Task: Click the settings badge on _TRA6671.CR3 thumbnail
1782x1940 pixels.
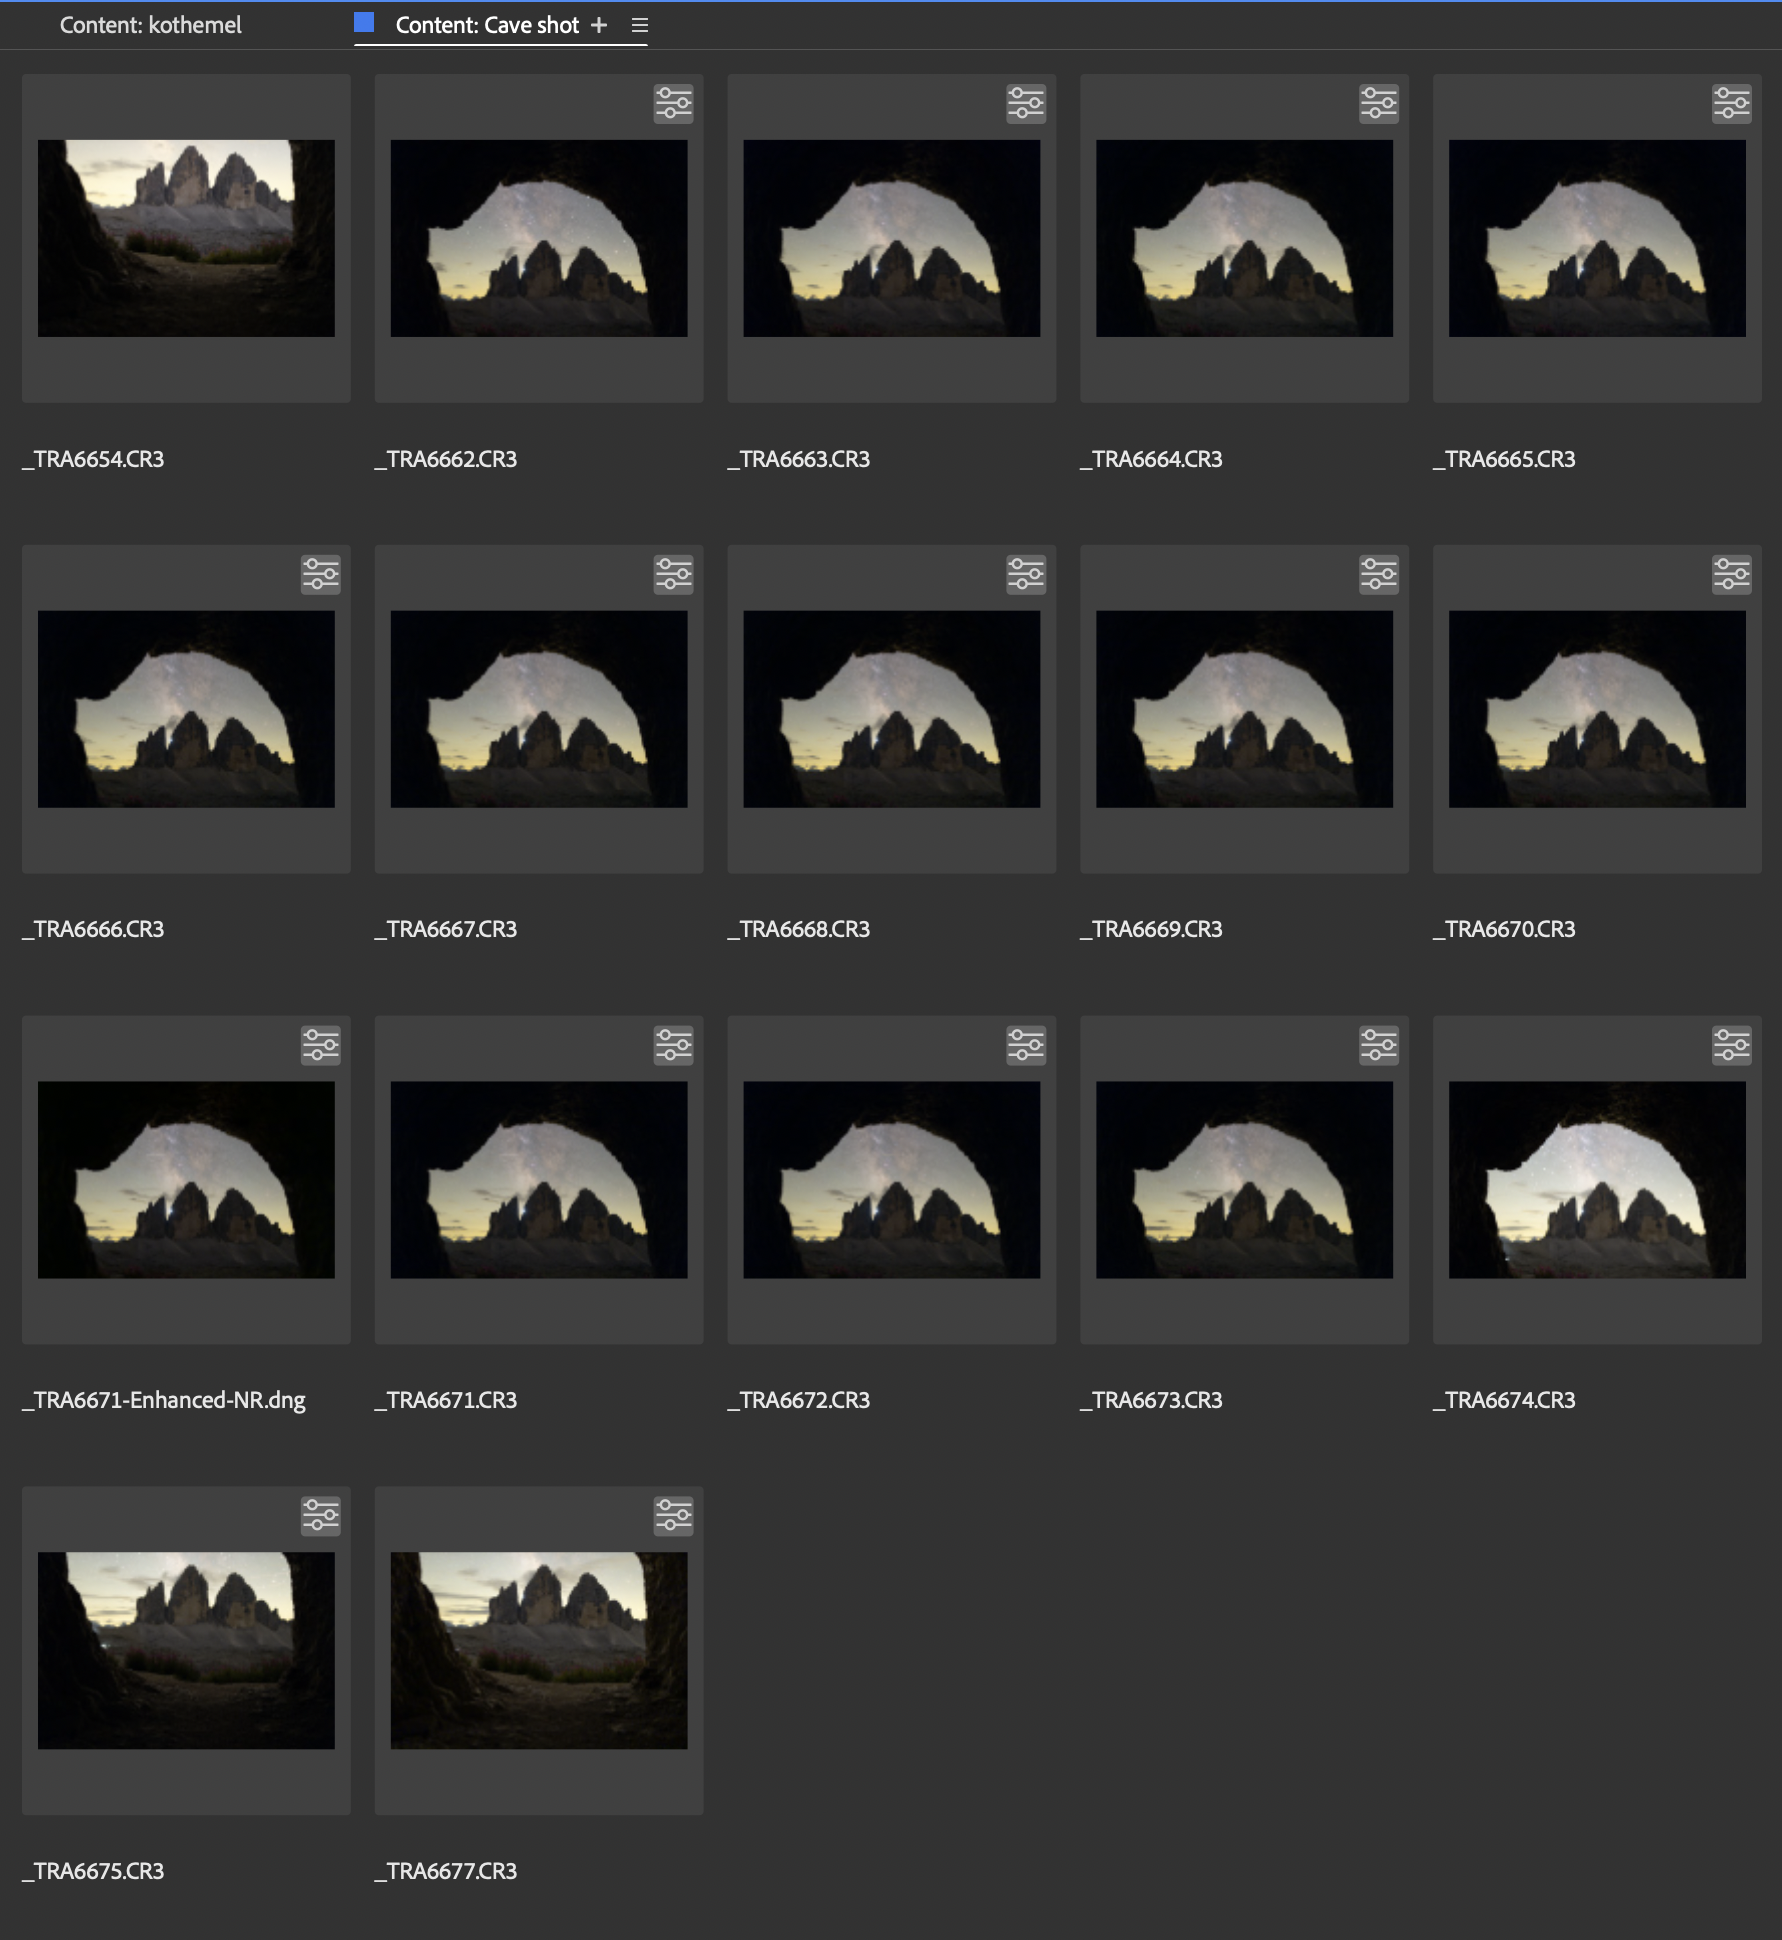Action: (673, 1046)
